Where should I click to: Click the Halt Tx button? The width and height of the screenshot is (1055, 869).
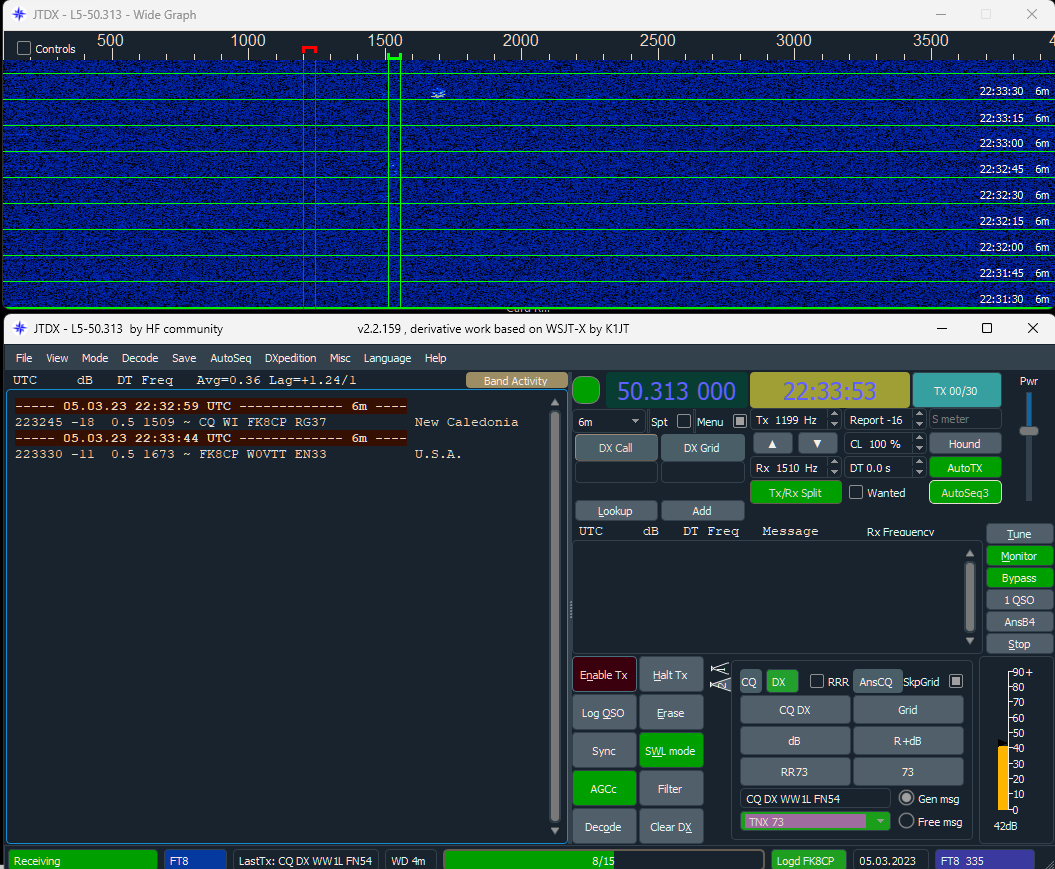click(670, 675)
